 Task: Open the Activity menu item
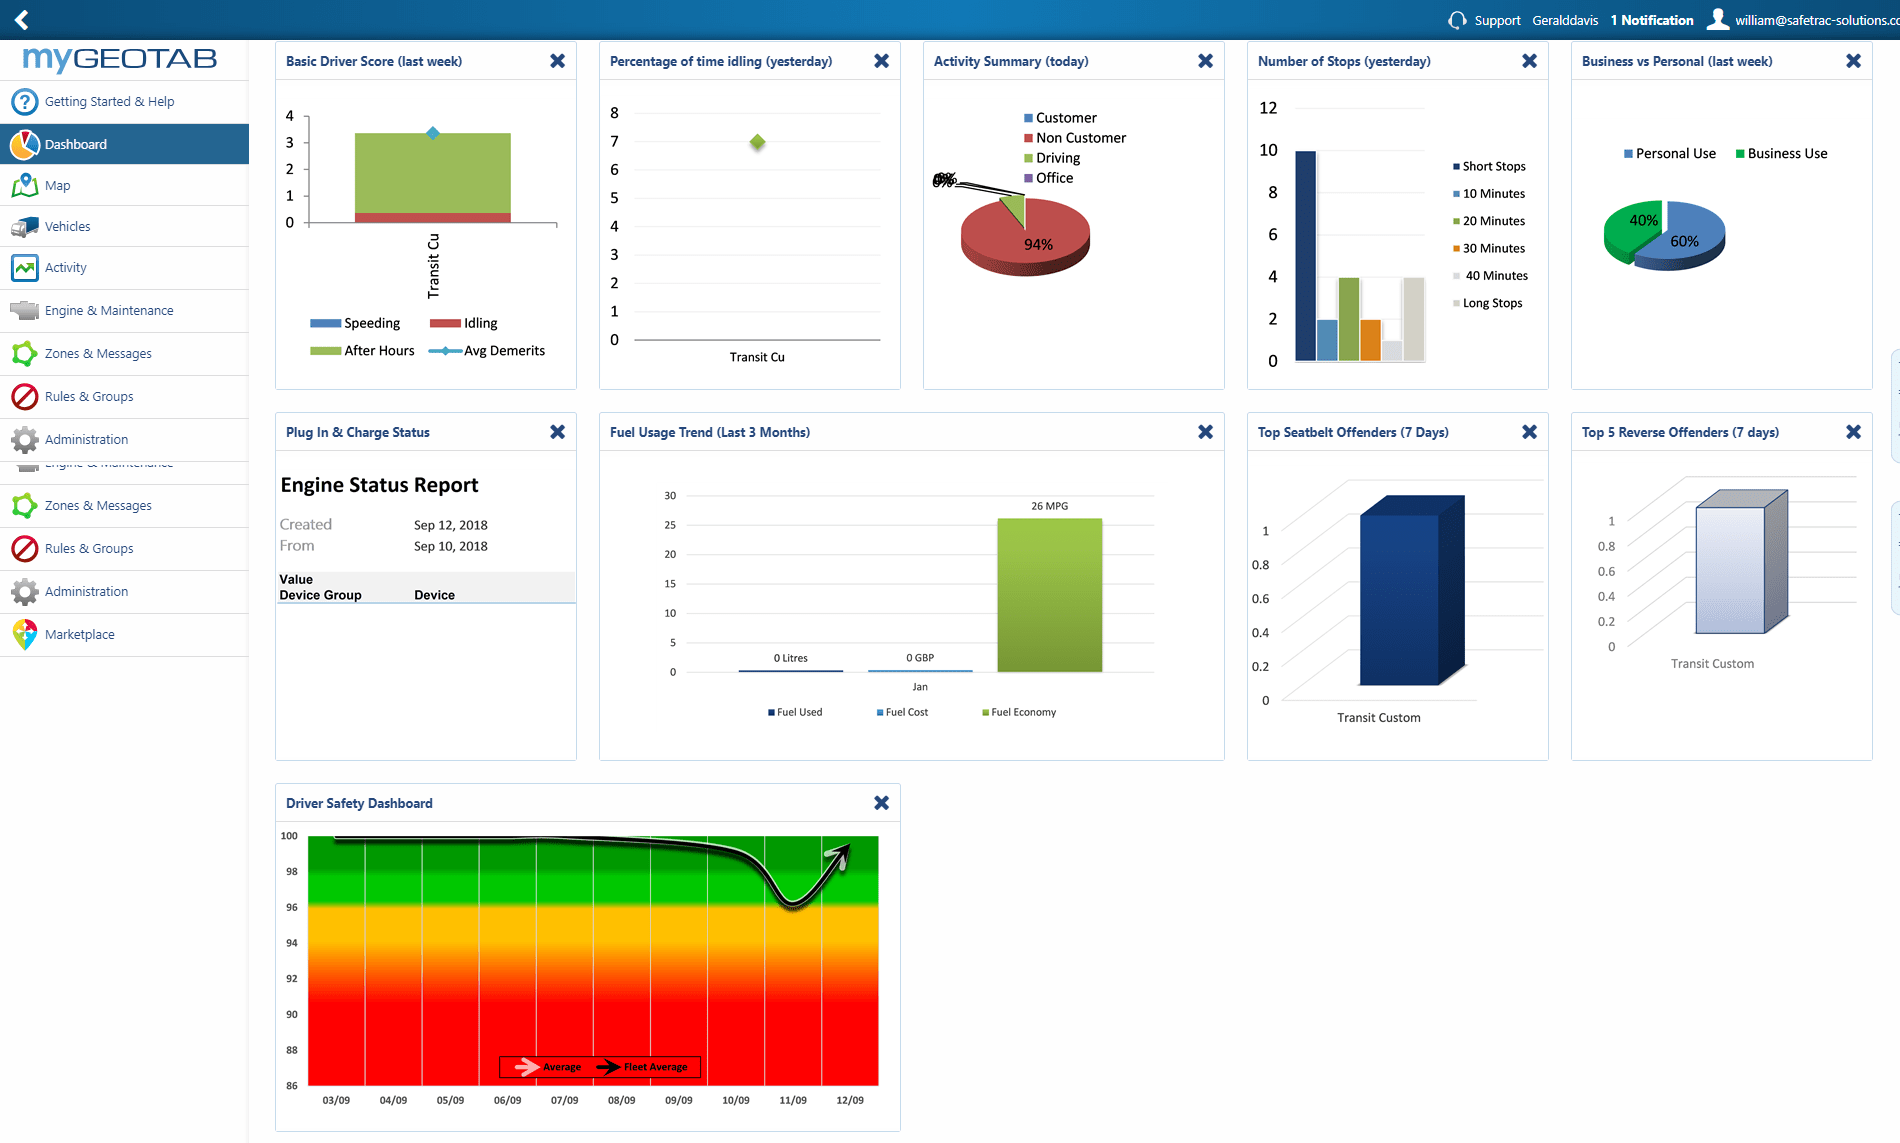pyautogui.click(x=124, y=268)
